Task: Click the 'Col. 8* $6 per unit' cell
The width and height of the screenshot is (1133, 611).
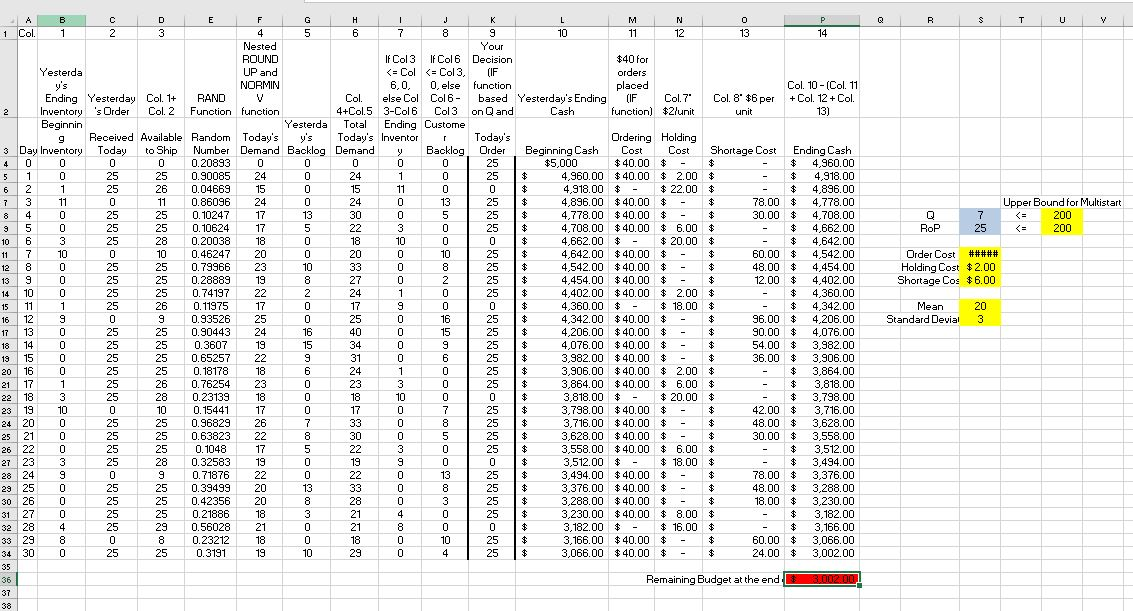Action: pos(744,79)
